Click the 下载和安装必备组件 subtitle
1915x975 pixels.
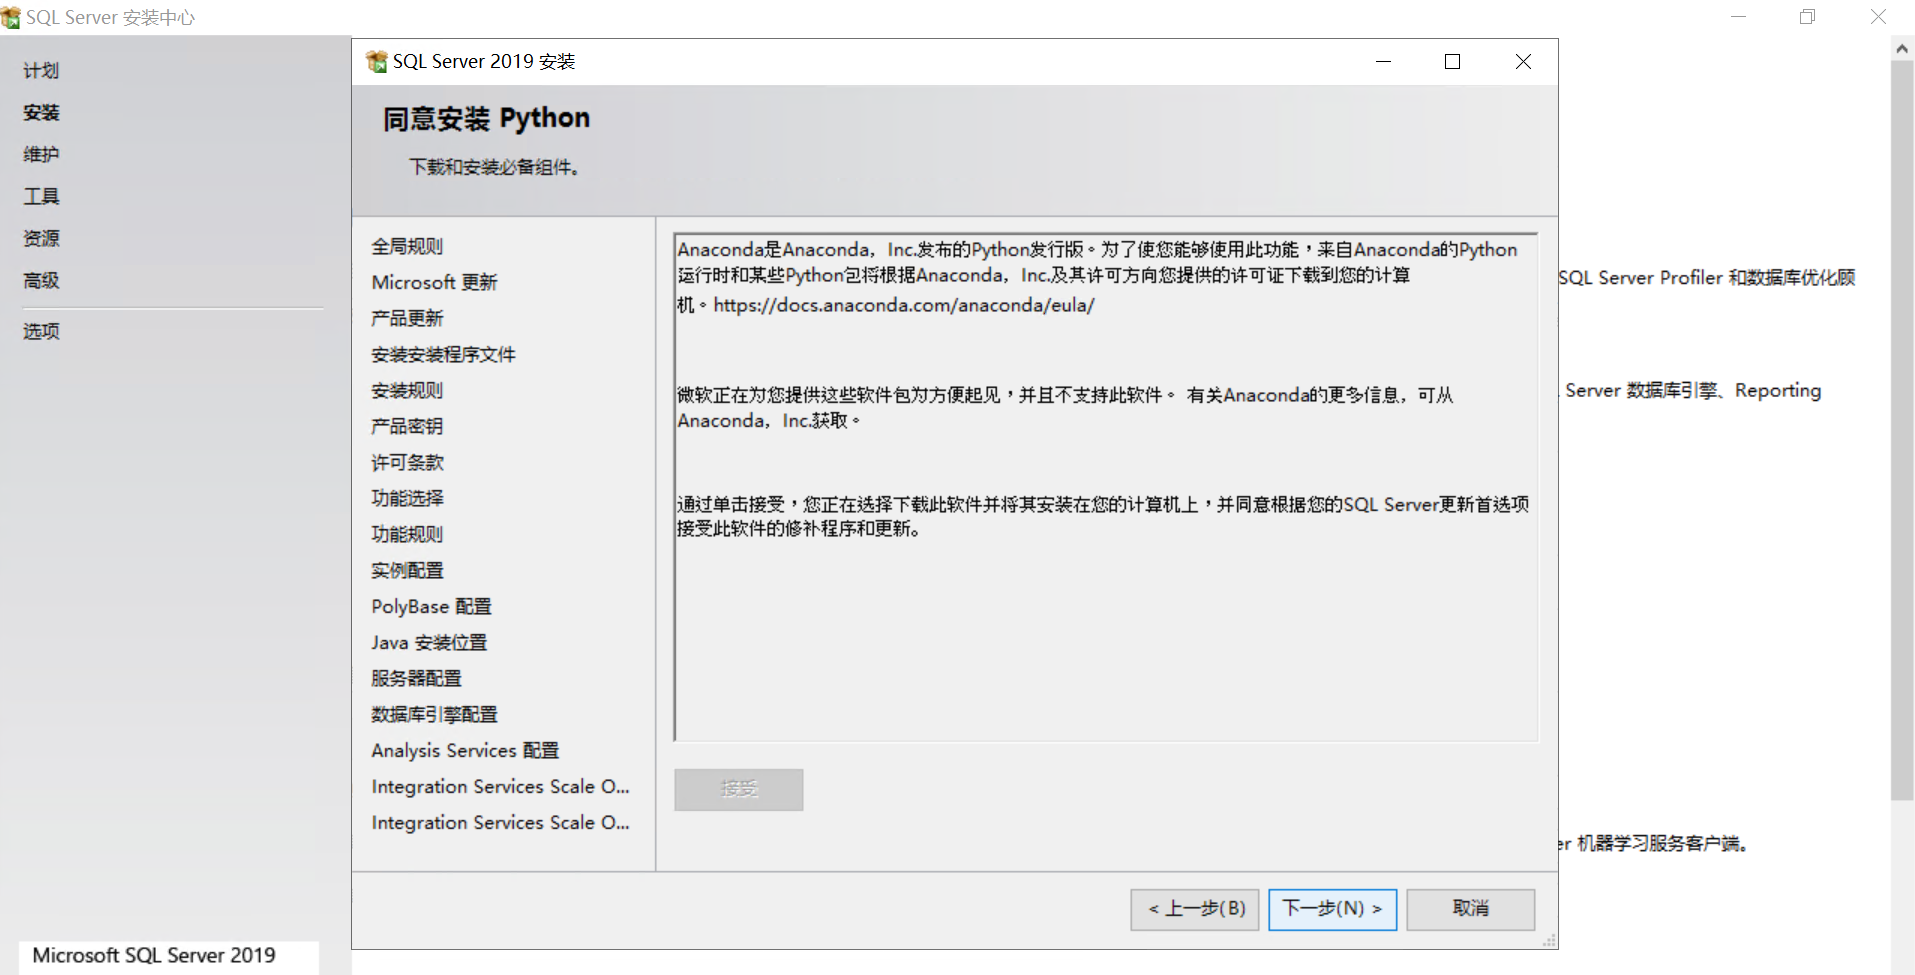494,167
